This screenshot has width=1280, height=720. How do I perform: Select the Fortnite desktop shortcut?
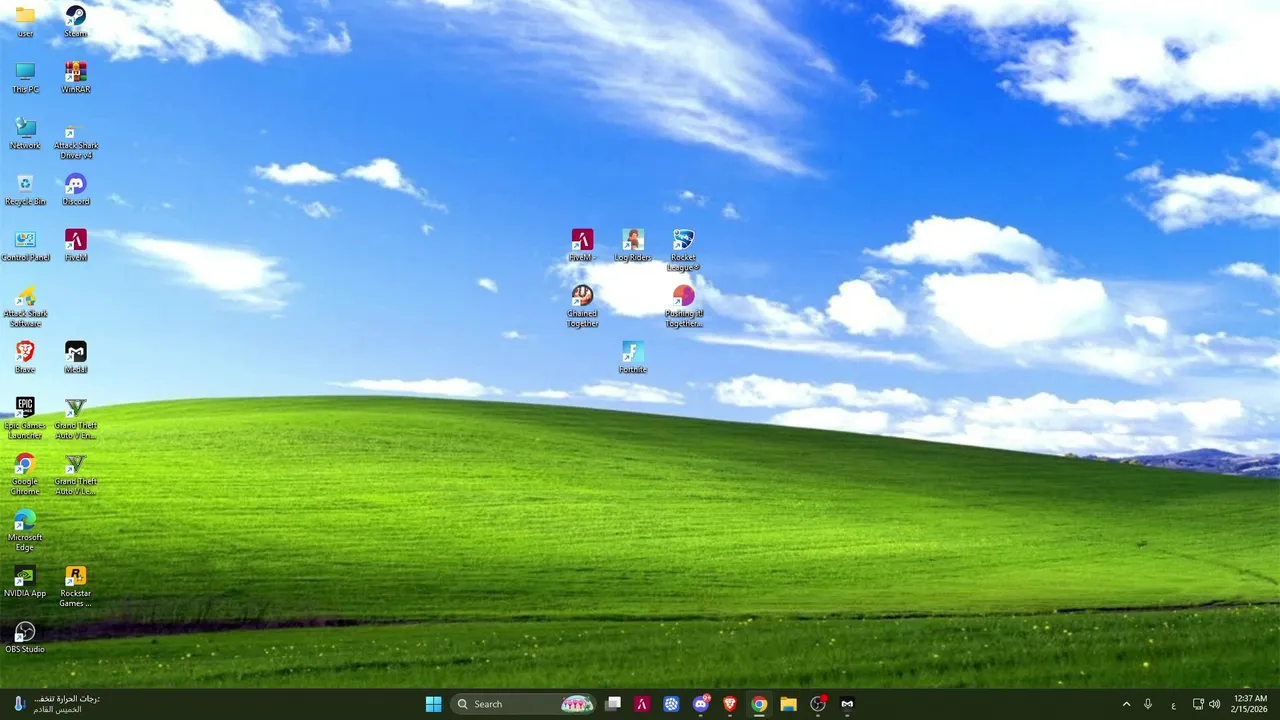(633, 357)
